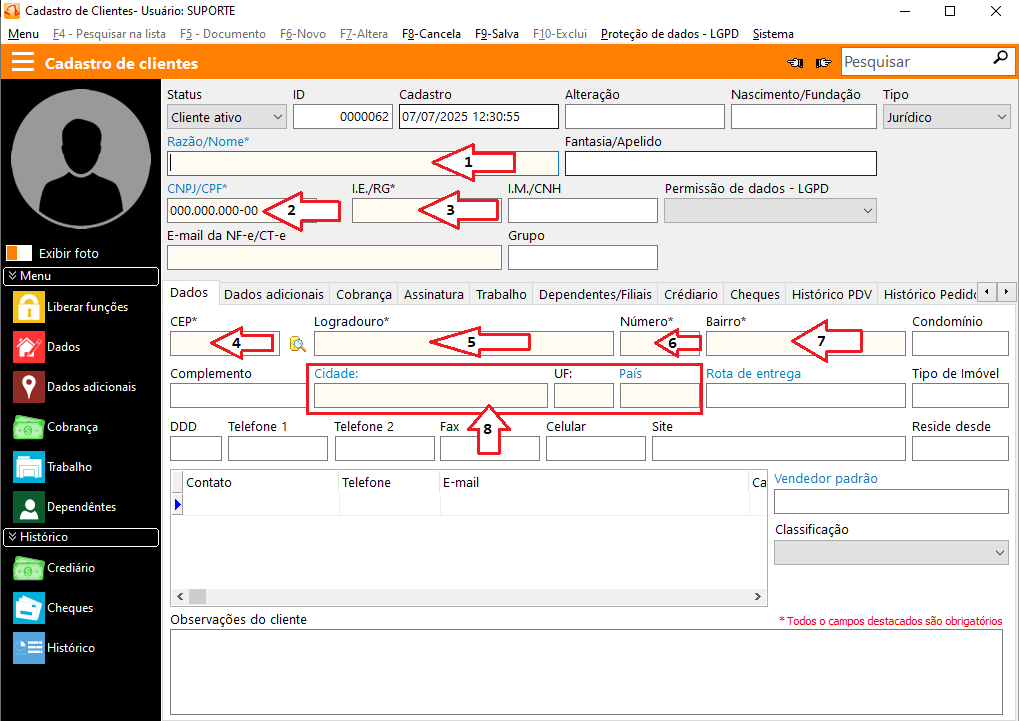Open the Status dropdown
This screenshot has width=1019, height=721.
pyautogui.click(x=227, y=117)
